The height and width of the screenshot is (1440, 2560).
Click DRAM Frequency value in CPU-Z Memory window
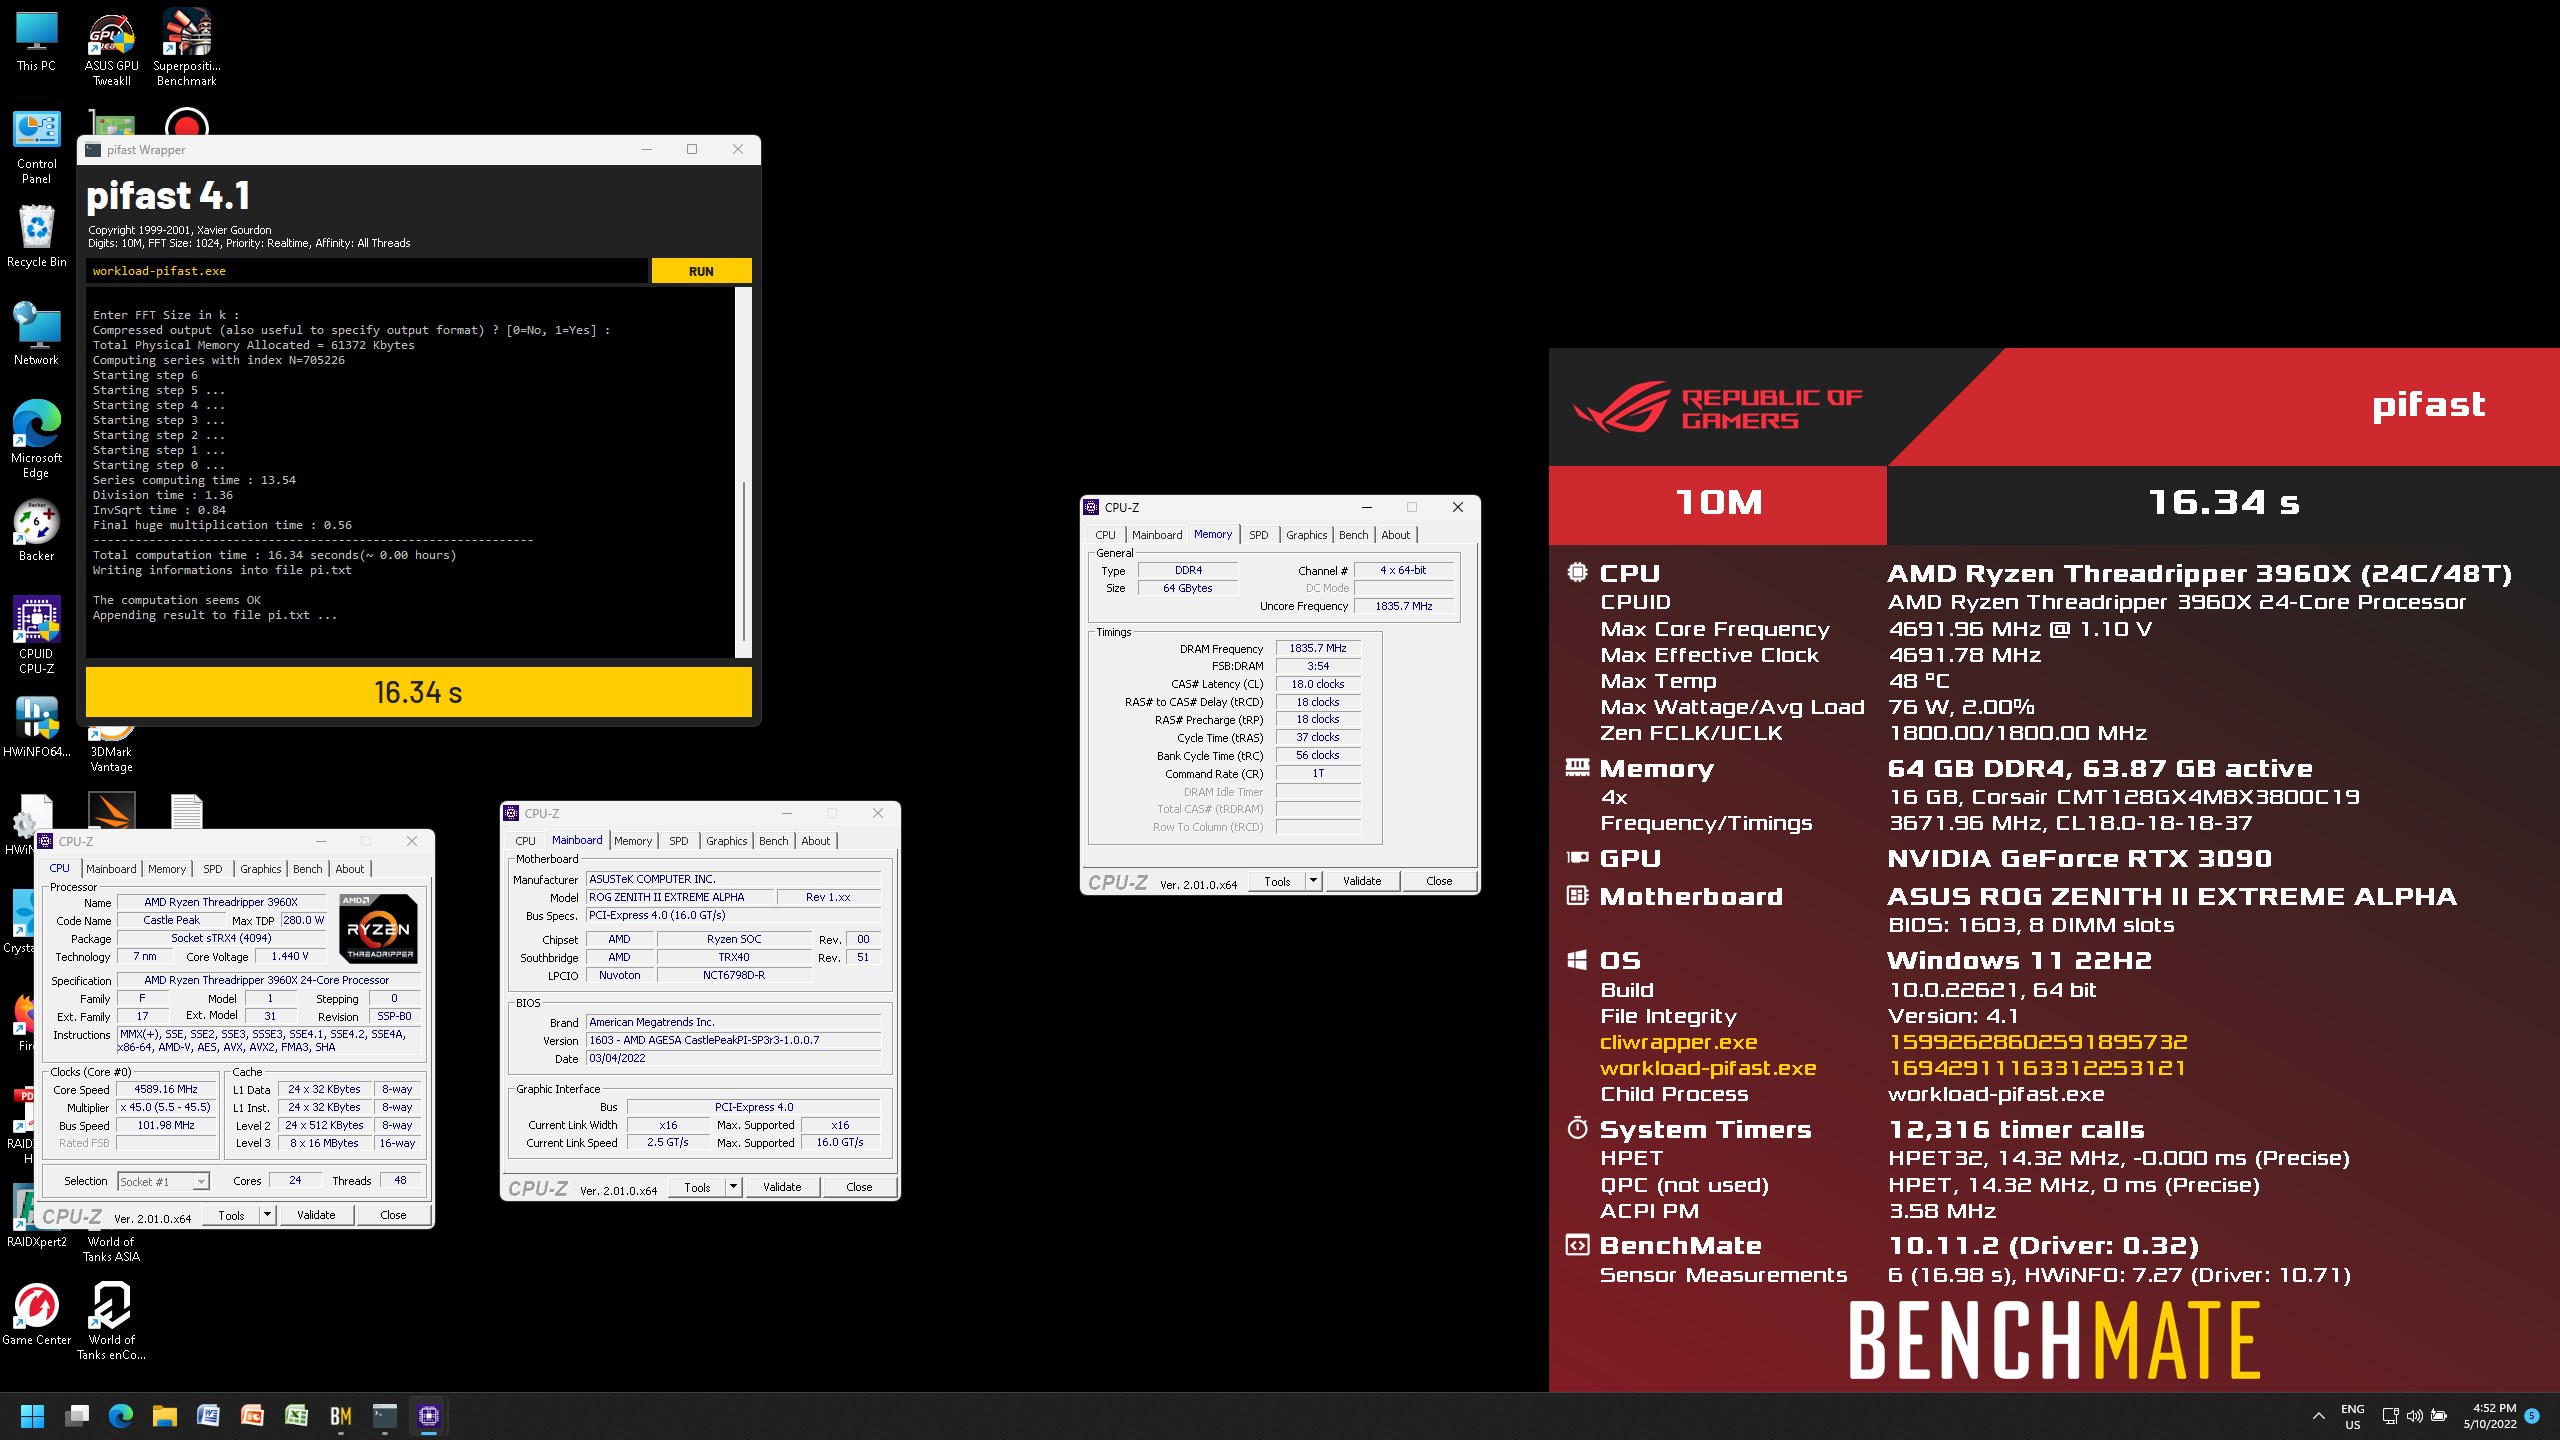pos(1317,648)
